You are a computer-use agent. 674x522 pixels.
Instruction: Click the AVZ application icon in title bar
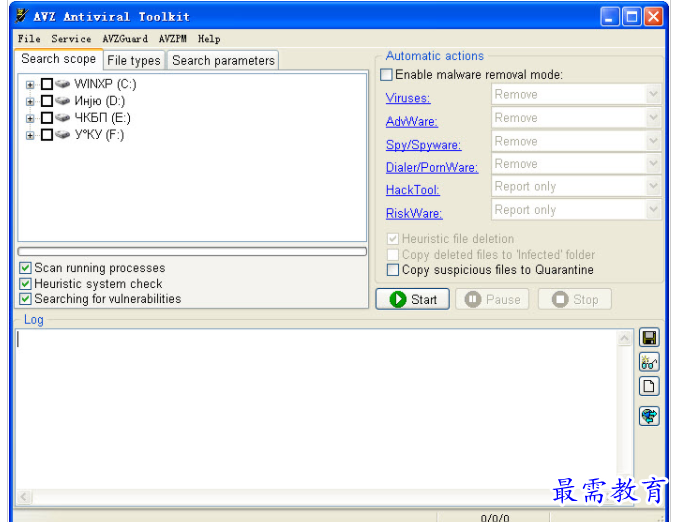[21, 15]
